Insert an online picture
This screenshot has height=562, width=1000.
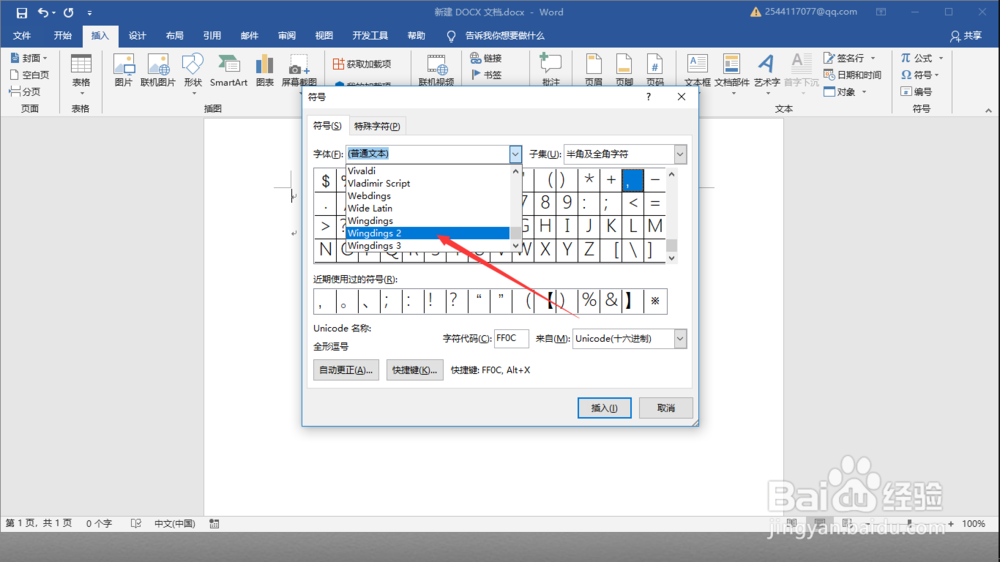(158, 70)
